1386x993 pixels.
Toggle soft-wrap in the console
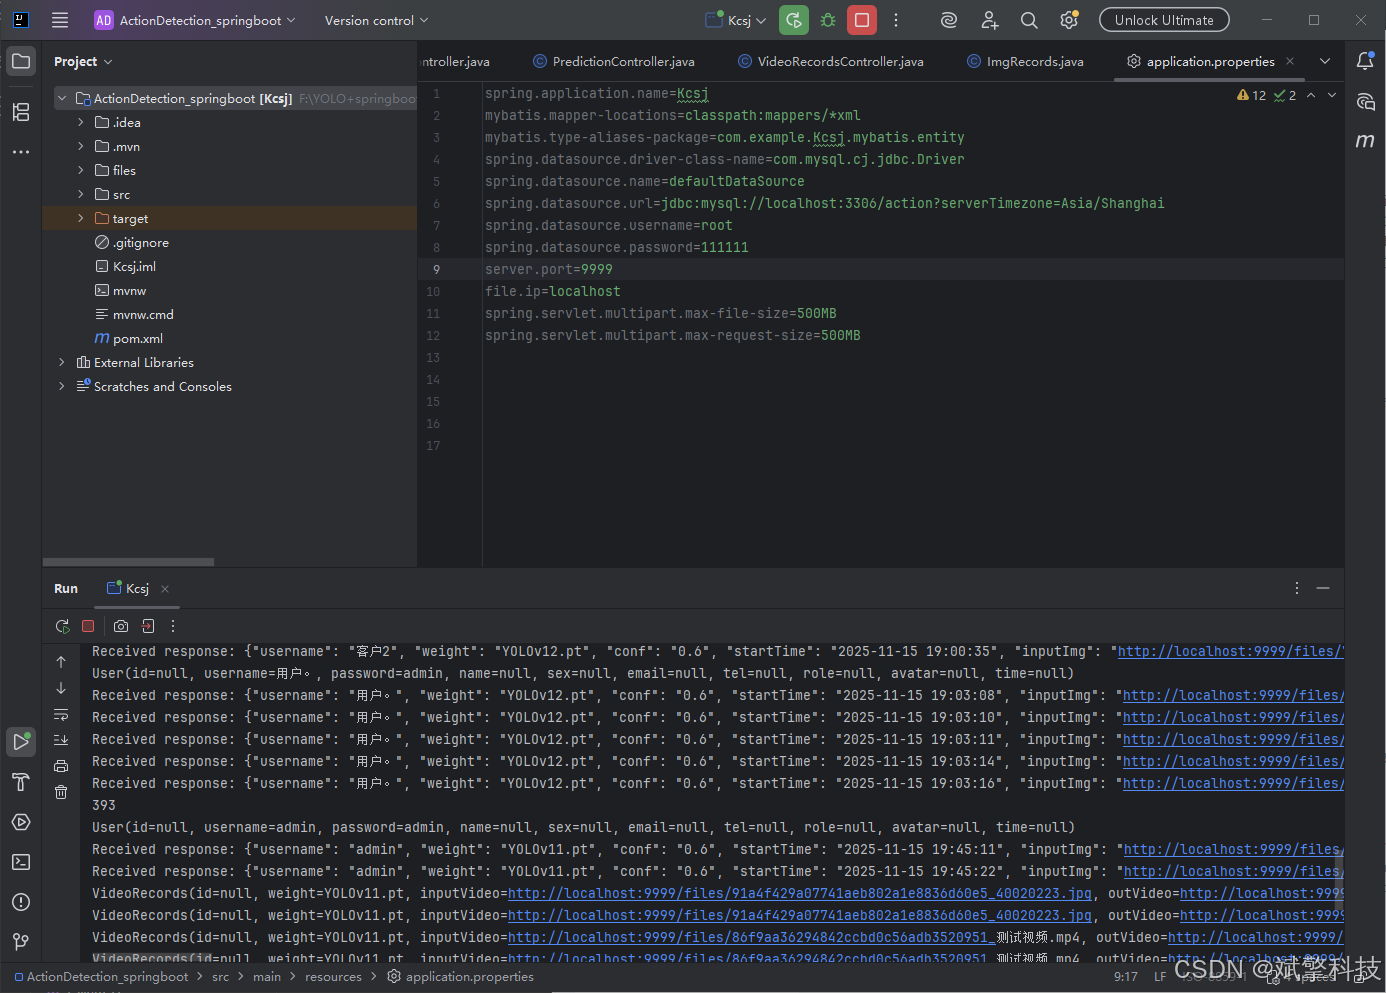click(x=61, y=714)
